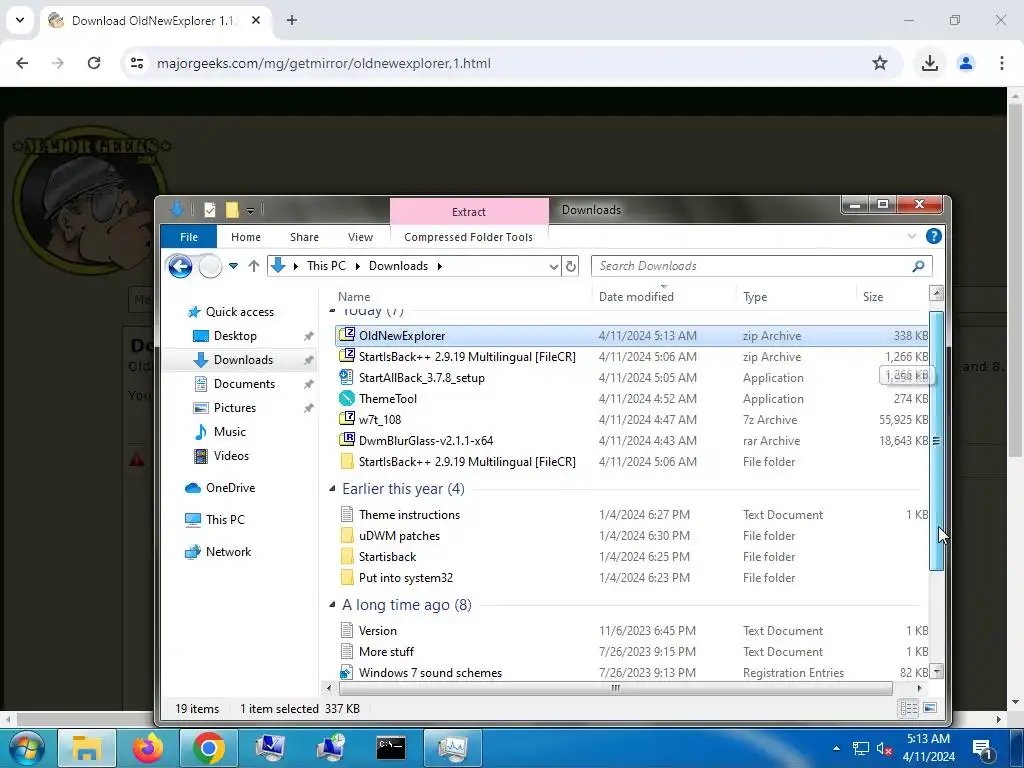This screenshot has height=768, width=1024.
Task: Open Firefox from the taskbar
Action: [x=148, y=748]
